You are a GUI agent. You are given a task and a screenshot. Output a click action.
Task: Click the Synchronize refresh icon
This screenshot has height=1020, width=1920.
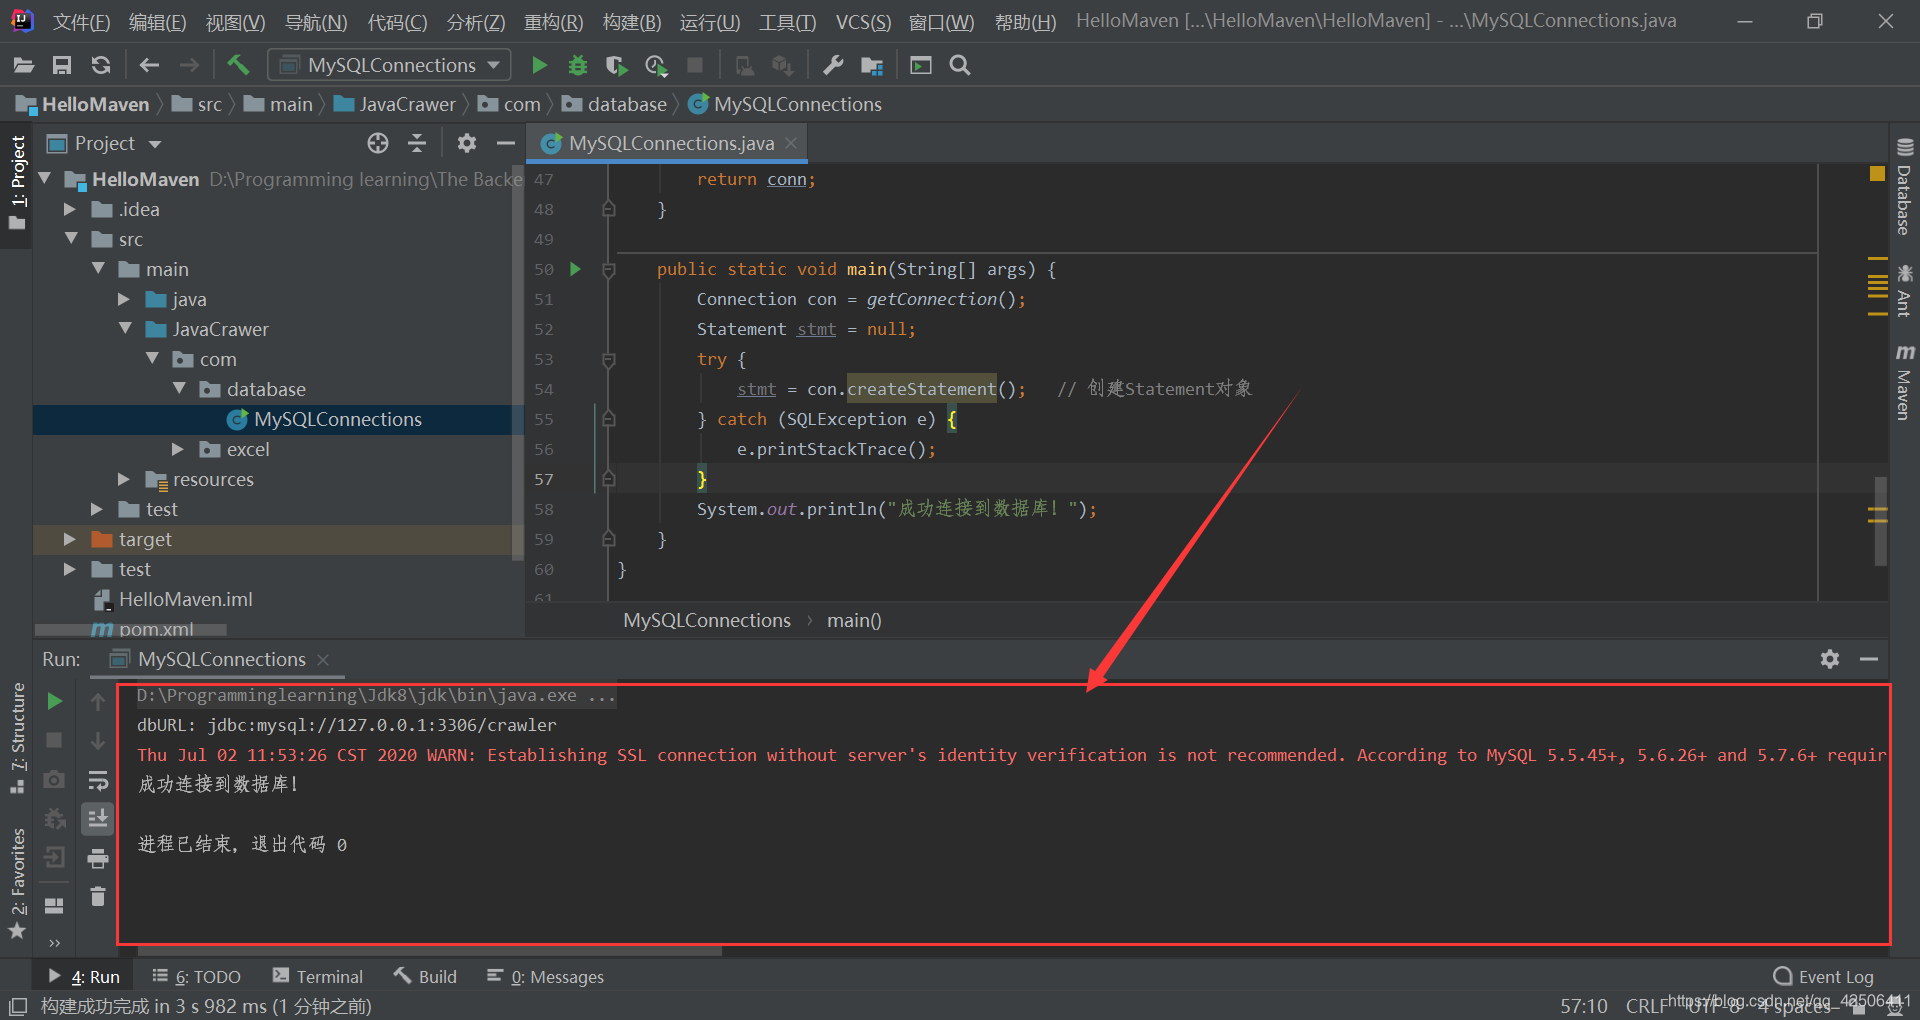coord(101,66)
